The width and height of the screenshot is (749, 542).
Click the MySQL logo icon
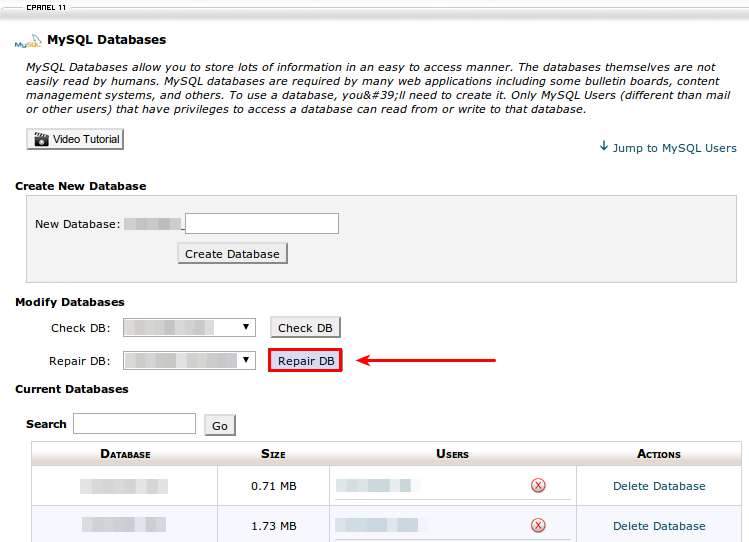(x=28, y=42)
